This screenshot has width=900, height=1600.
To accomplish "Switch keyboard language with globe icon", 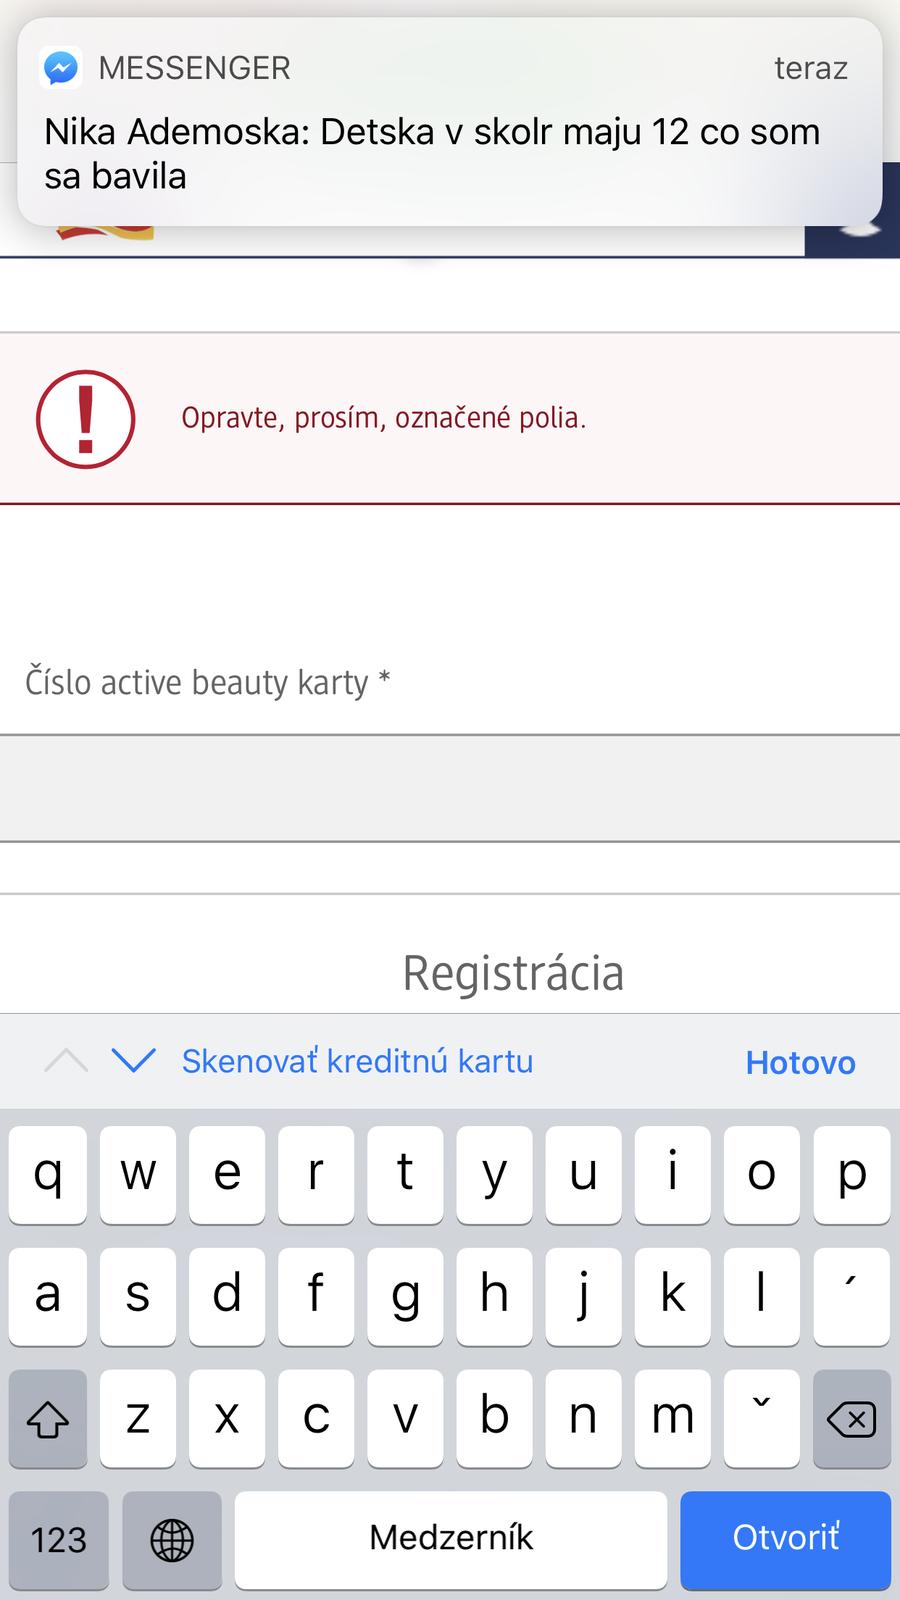I will click(x=172, y=1539).
